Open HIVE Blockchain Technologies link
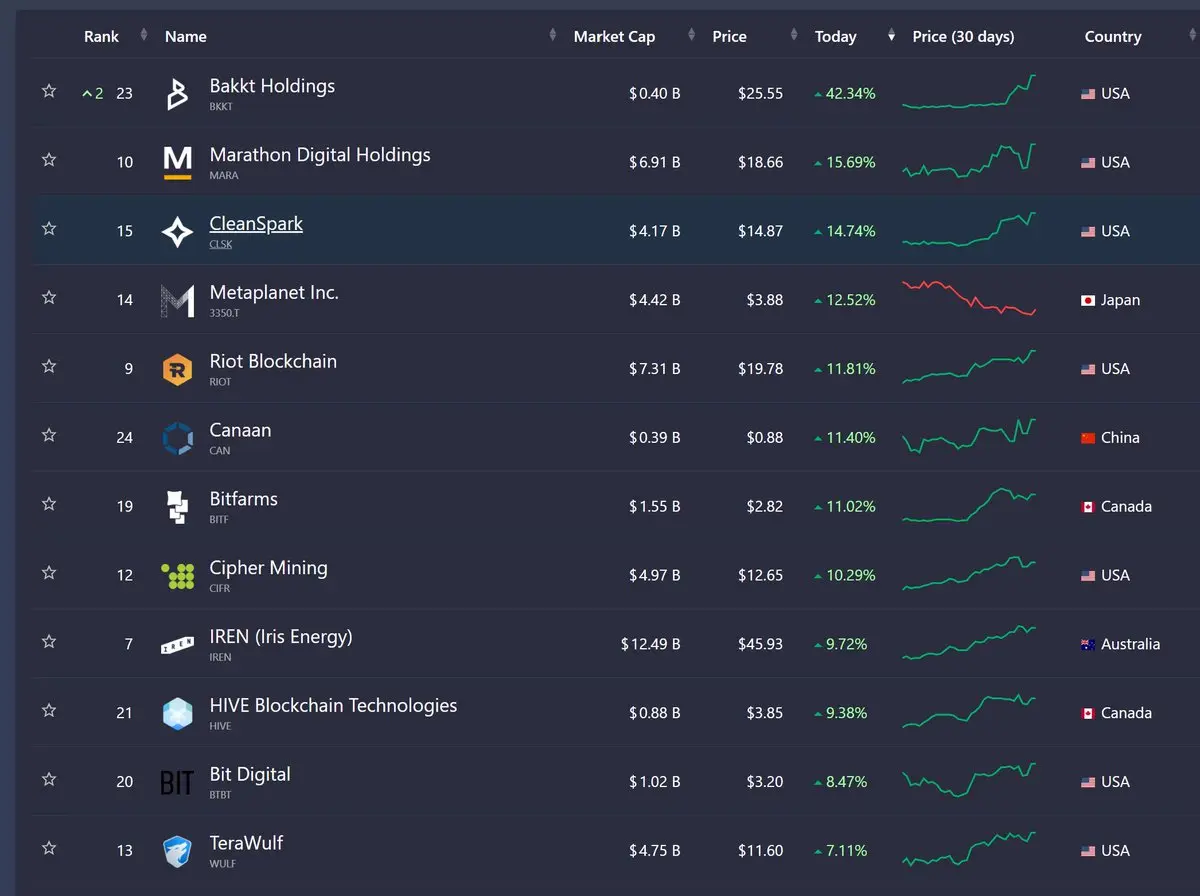This screenshot has height=896, width=1200. (x=333, y=706)
